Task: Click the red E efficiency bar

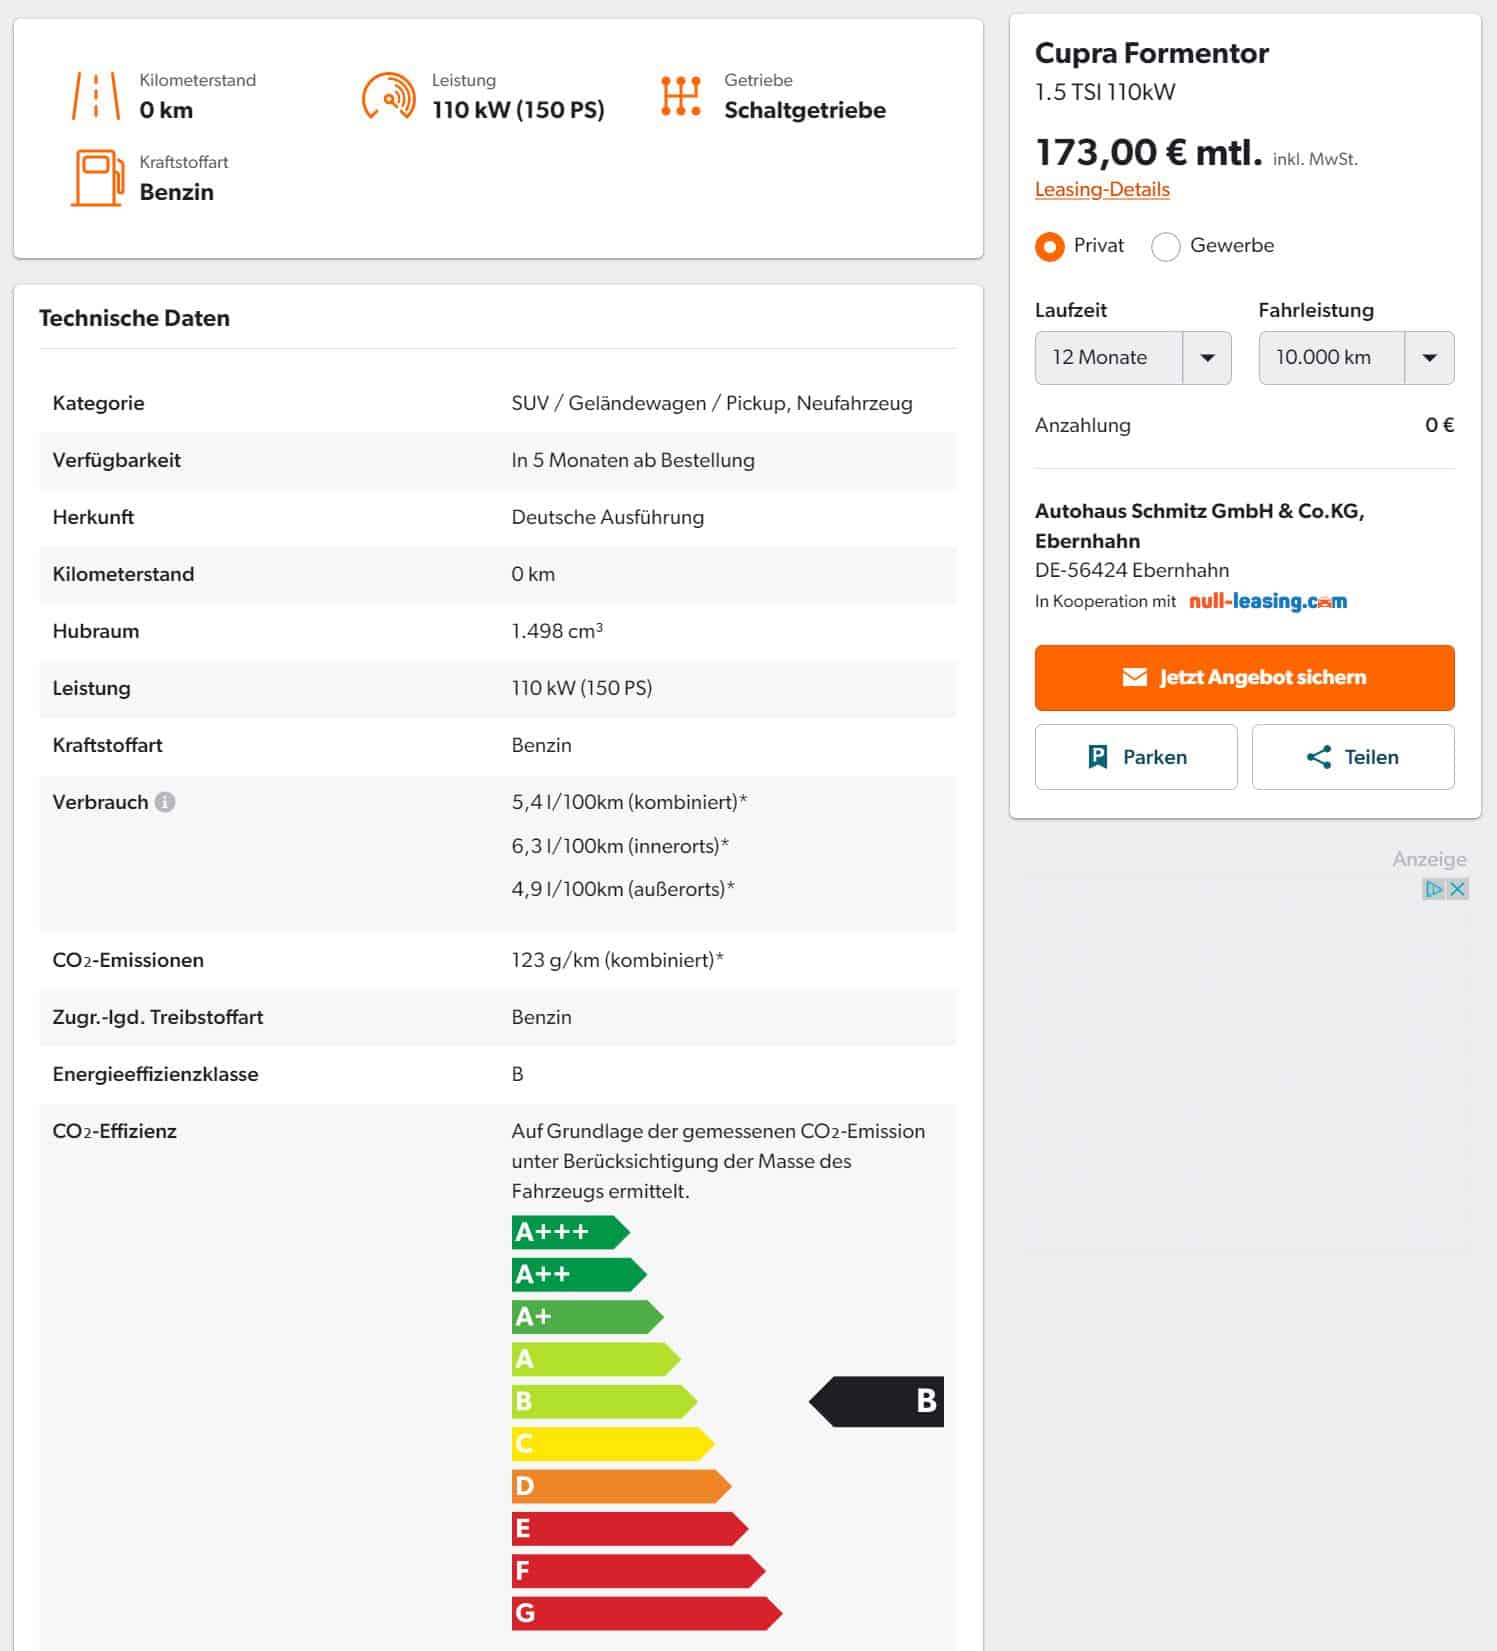Action: [629, 1528]
